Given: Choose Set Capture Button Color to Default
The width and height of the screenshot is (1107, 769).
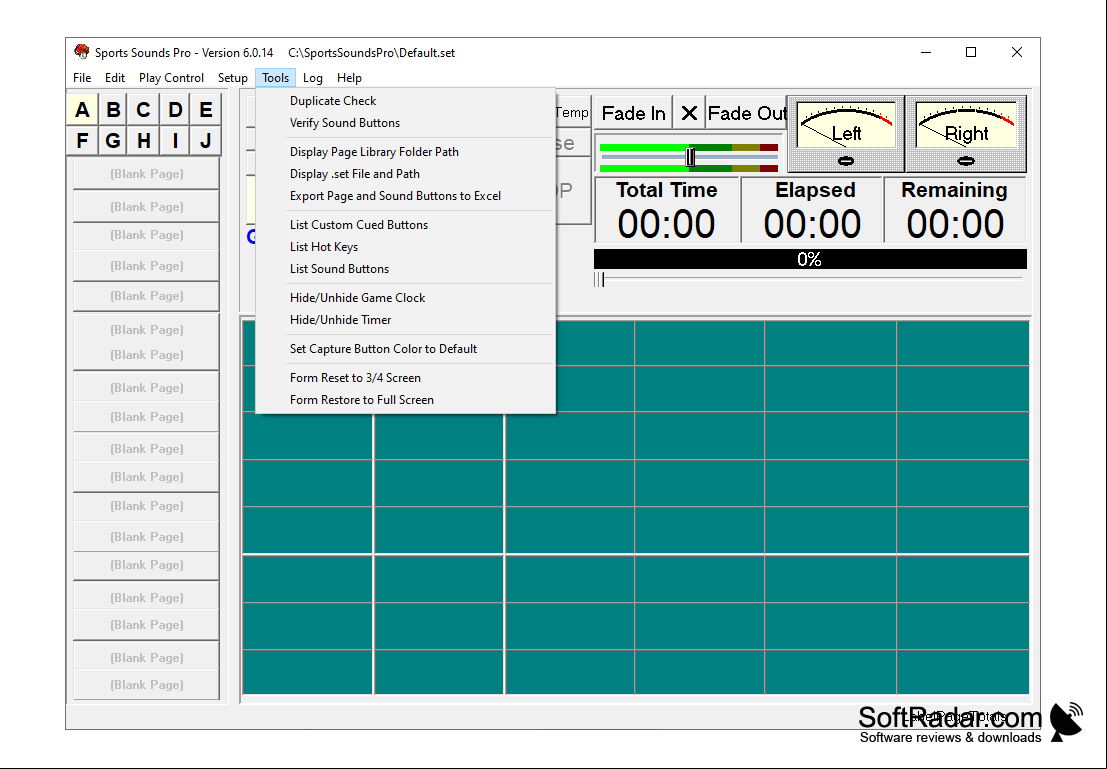Looking at the screenshot, I should pos(405,349).
